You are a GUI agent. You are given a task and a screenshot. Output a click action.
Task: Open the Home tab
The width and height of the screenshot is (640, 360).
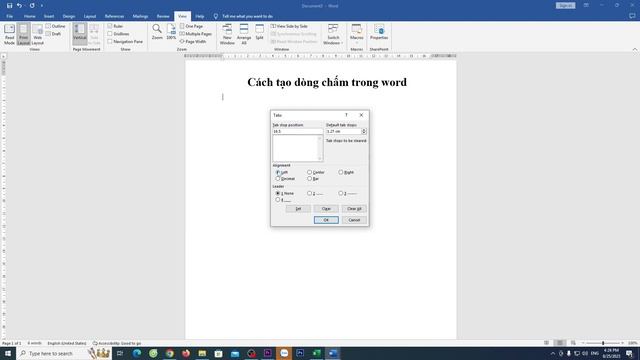[x=29, y=16]
